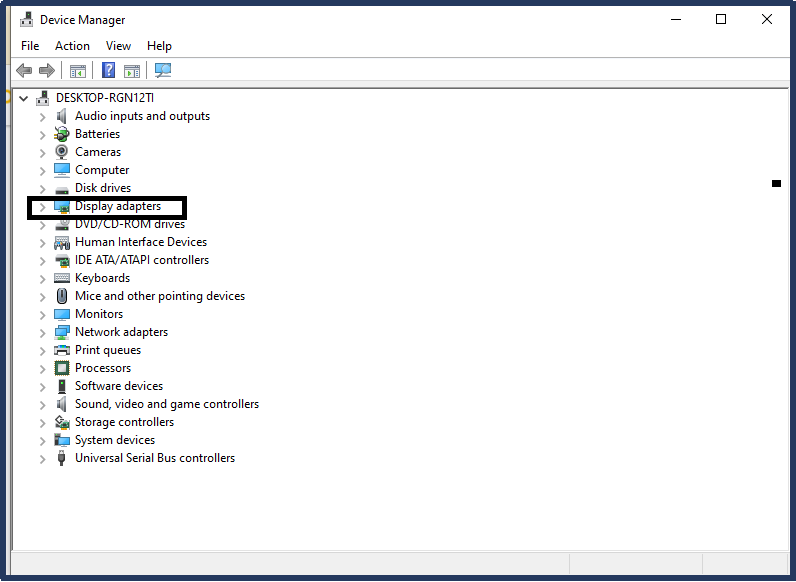Select DVD/CD-ROM drives label
Screen dimensions: 796x582
pos(130,224)
